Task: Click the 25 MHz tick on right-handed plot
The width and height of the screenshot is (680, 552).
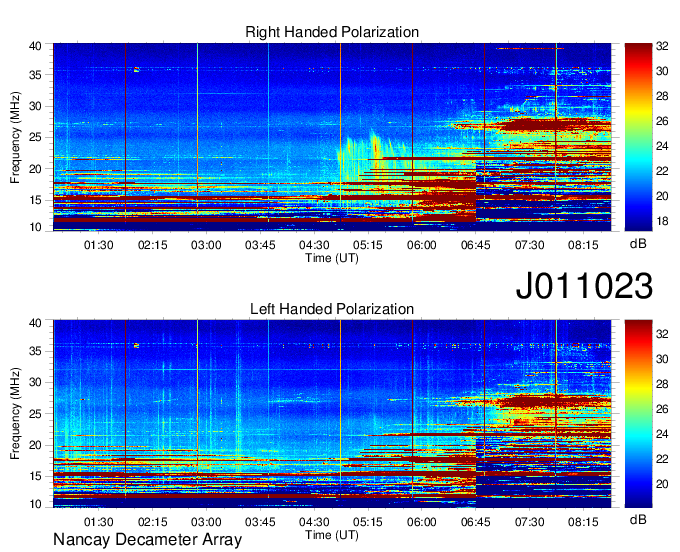Action: tap(35, 138)
